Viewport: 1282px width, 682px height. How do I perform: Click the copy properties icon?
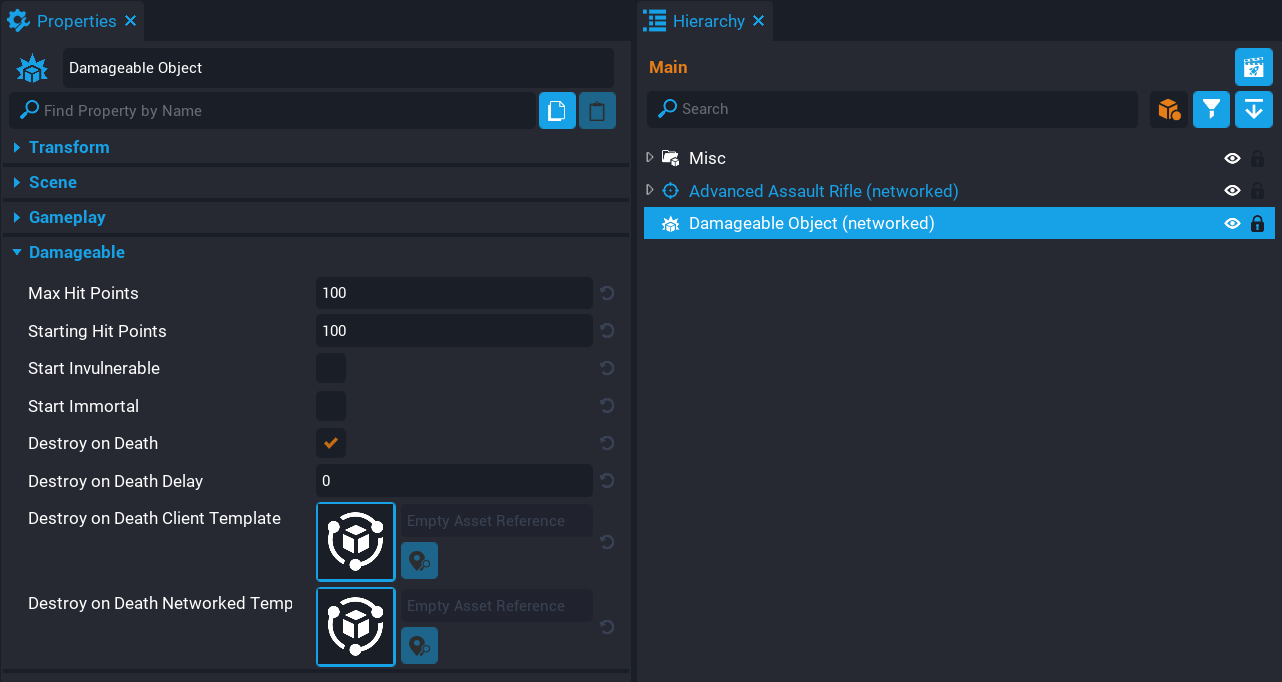[x=557, y=111]
